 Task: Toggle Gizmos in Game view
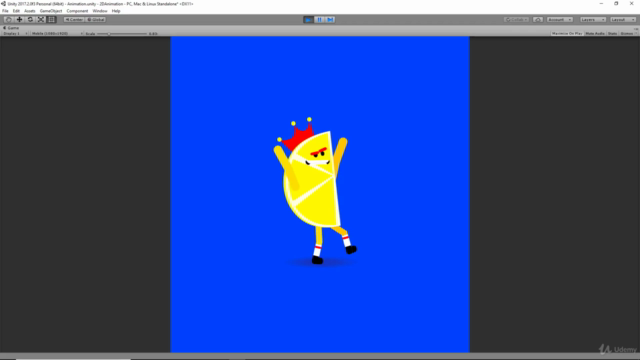tap(626, 33)
